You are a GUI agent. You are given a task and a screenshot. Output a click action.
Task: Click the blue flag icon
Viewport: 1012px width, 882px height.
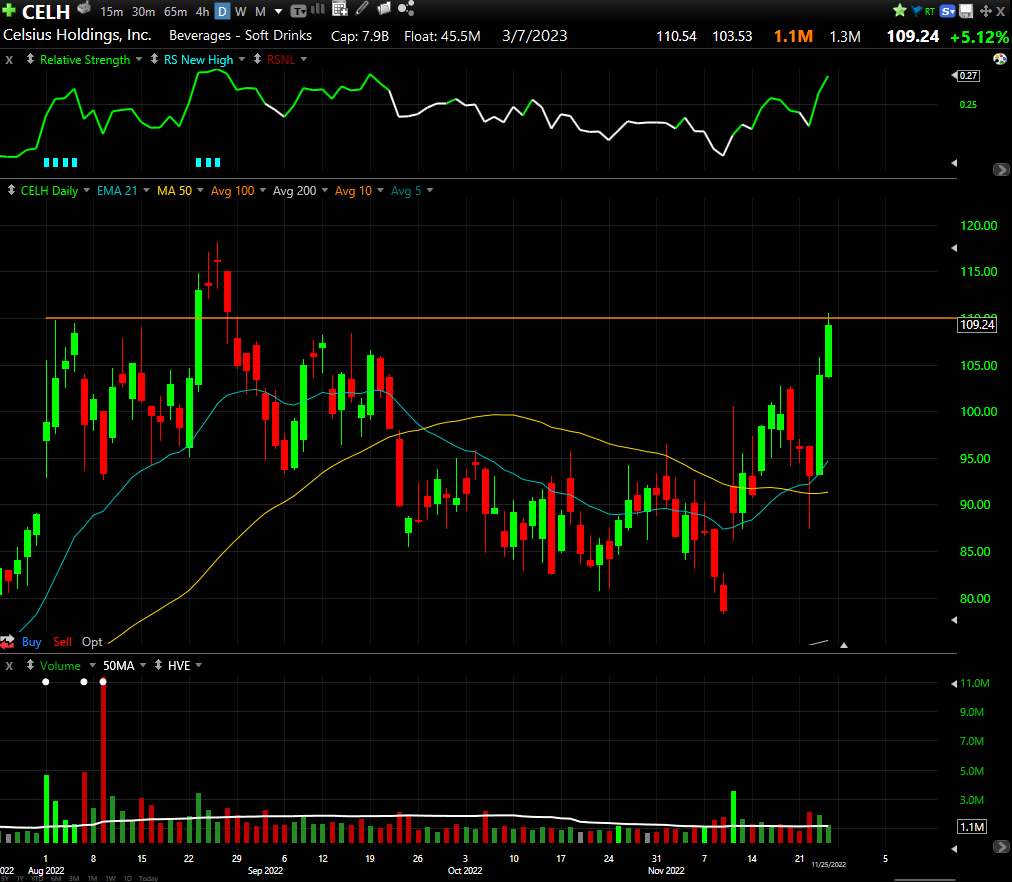[916, 11]
